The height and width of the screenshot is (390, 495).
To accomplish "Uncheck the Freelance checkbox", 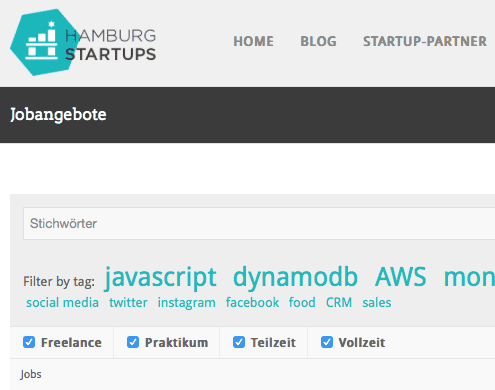I will click(29, 342).
